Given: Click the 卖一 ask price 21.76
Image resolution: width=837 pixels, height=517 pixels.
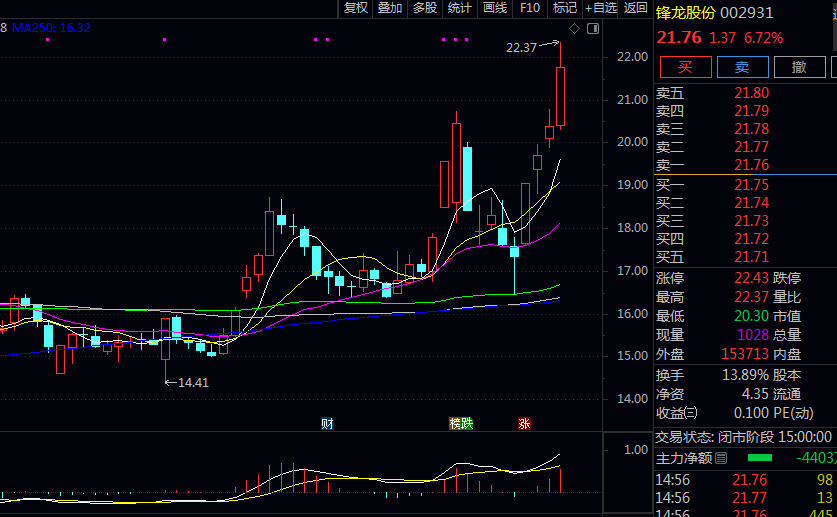Looking at the screenshot, I should (751, 165).
